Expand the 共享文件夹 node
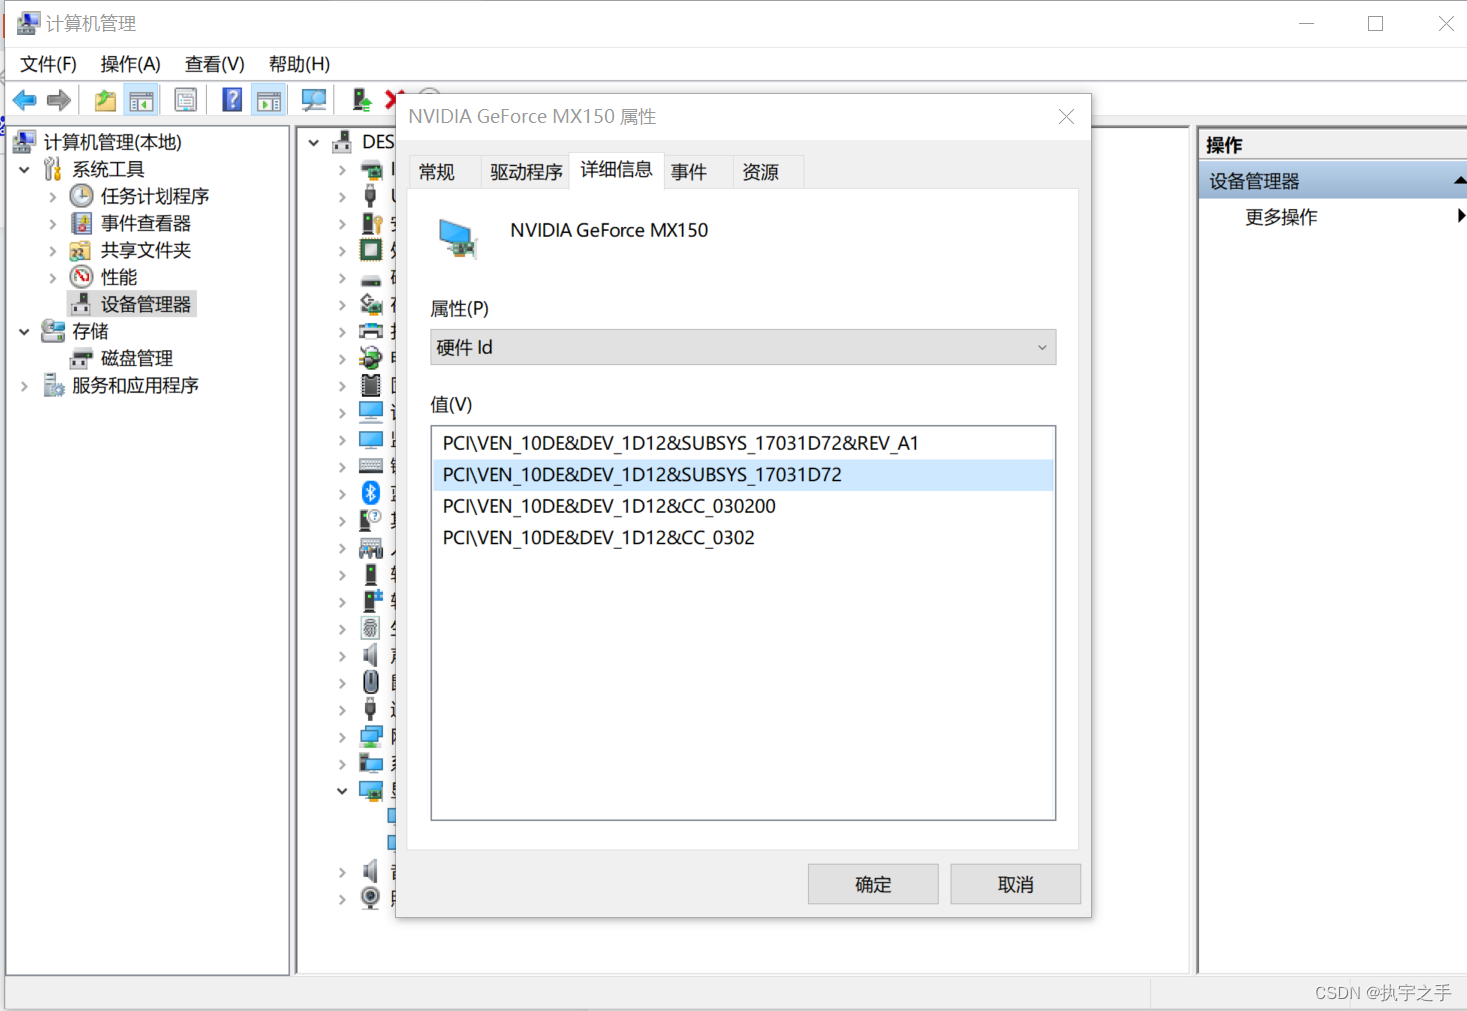Image resolution: width=1467 pixels, height=1011 pixels. (52, 251)
